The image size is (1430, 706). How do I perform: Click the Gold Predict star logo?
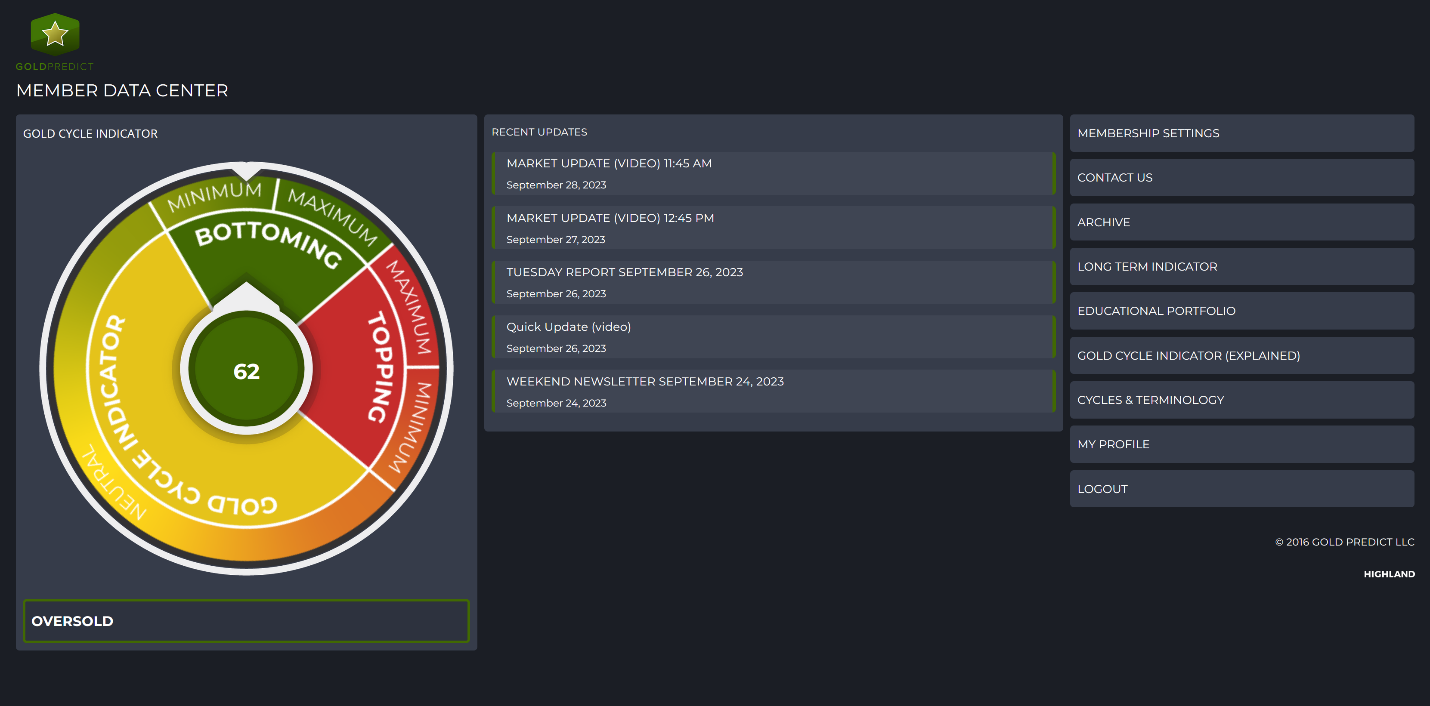(x=55, y=36)
